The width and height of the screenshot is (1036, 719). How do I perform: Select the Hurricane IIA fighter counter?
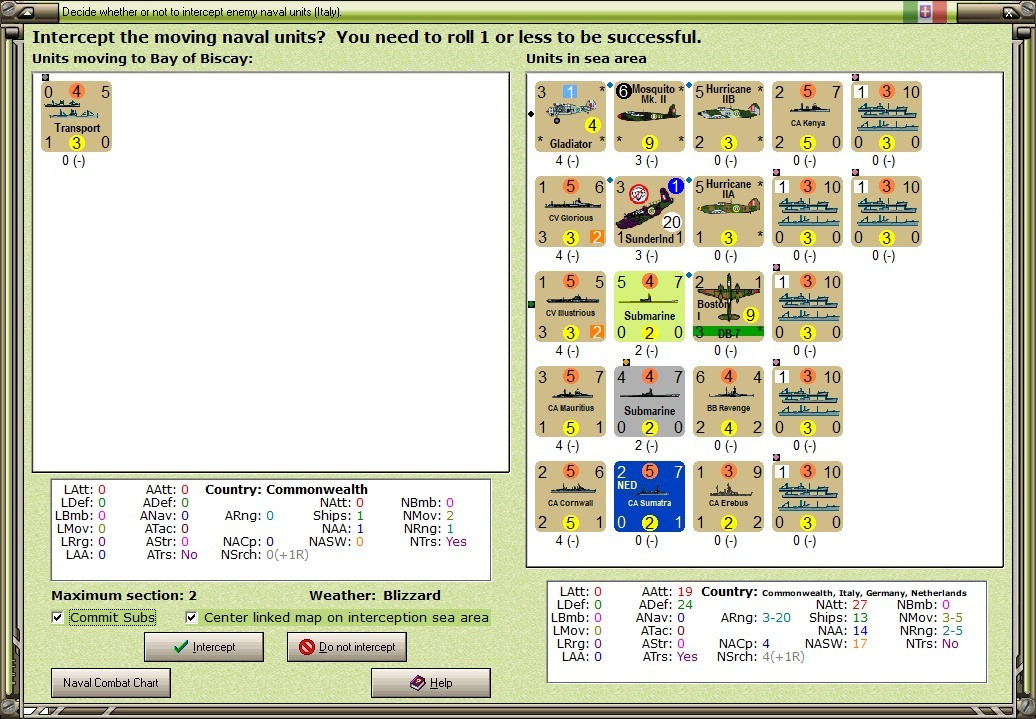(x=729, y=211)
